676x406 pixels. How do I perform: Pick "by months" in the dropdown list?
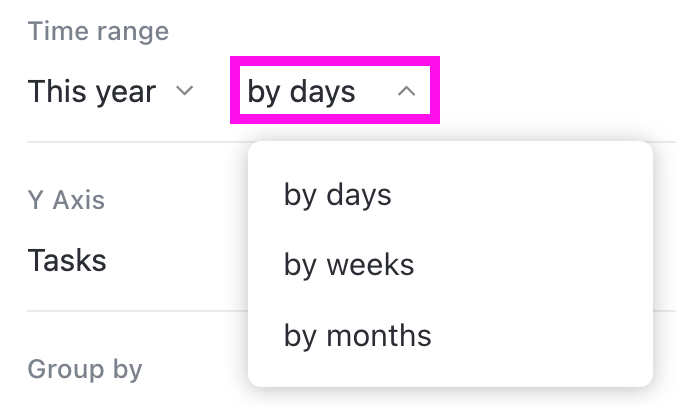click(x=358, y=335)
